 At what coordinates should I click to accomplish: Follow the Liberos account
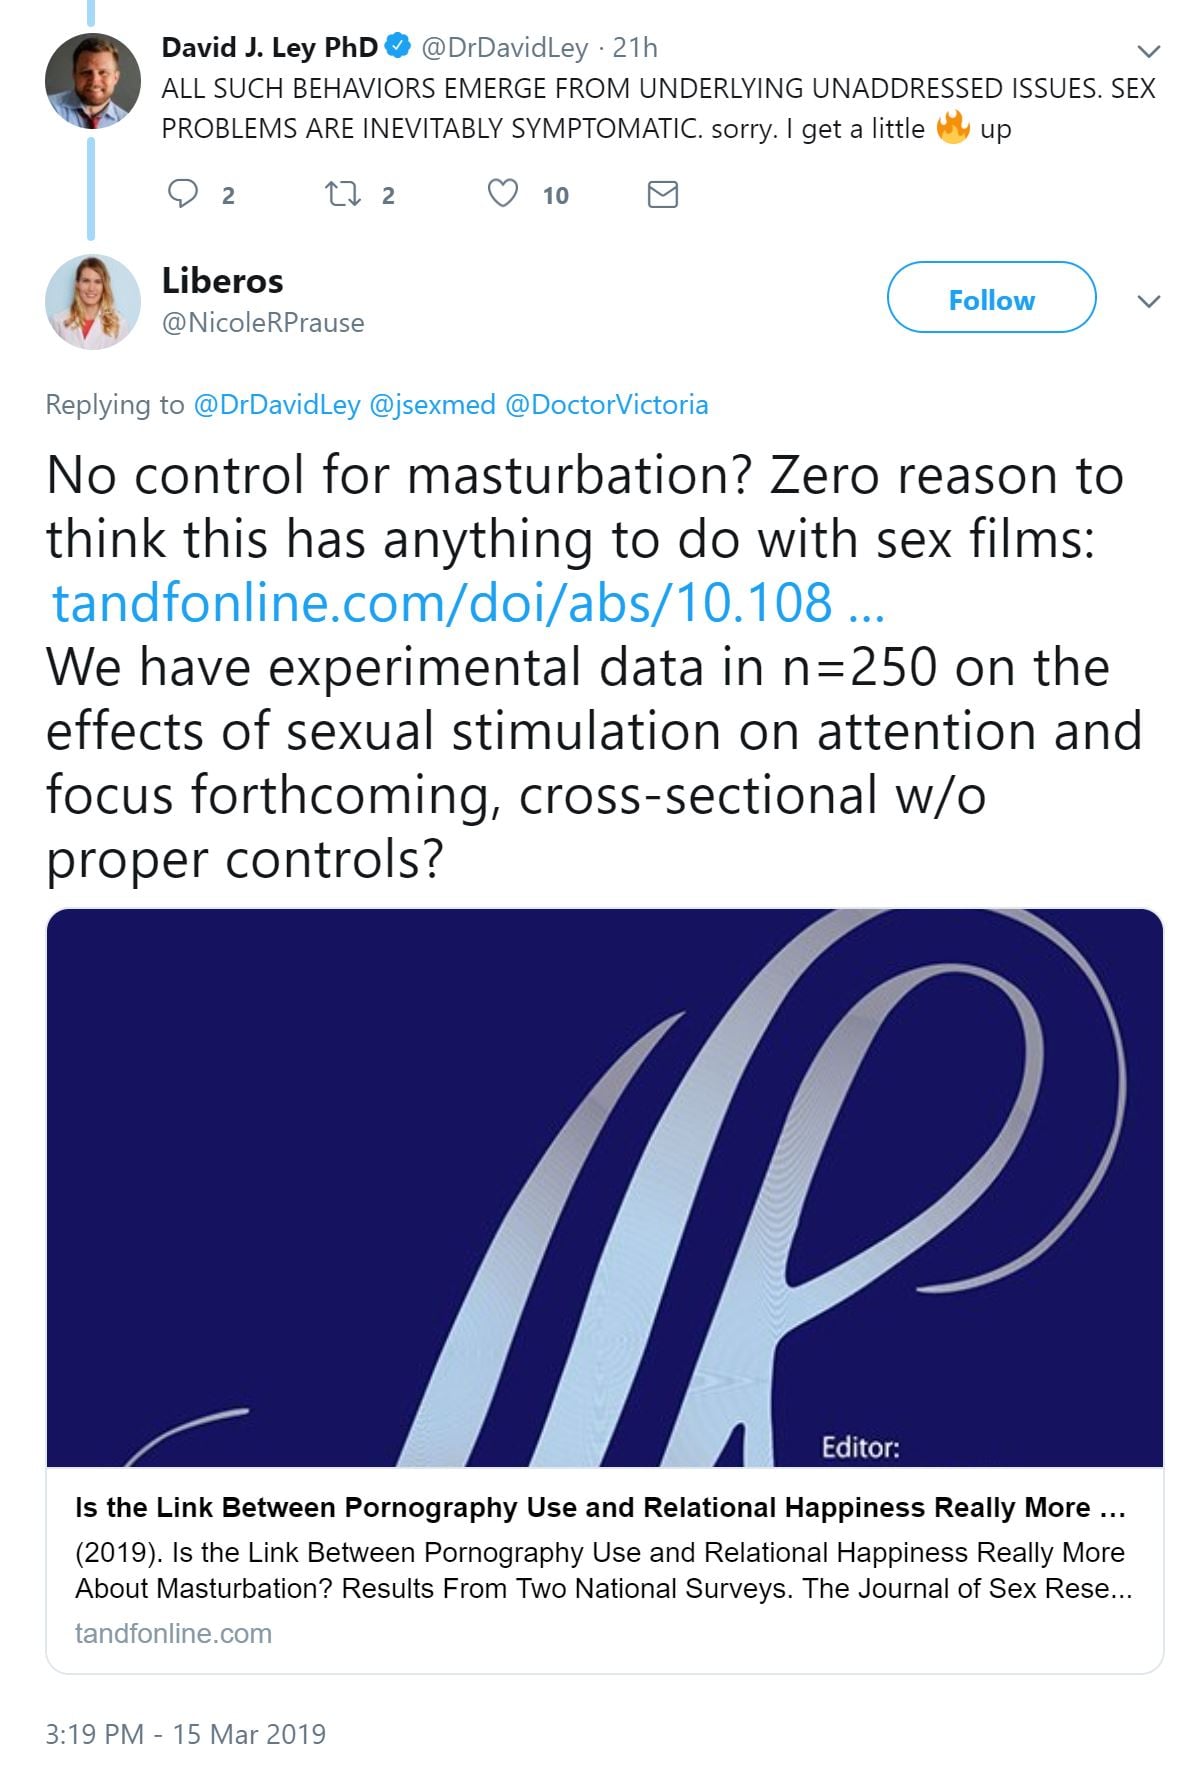pyautogui.click(x=991, y=298)
